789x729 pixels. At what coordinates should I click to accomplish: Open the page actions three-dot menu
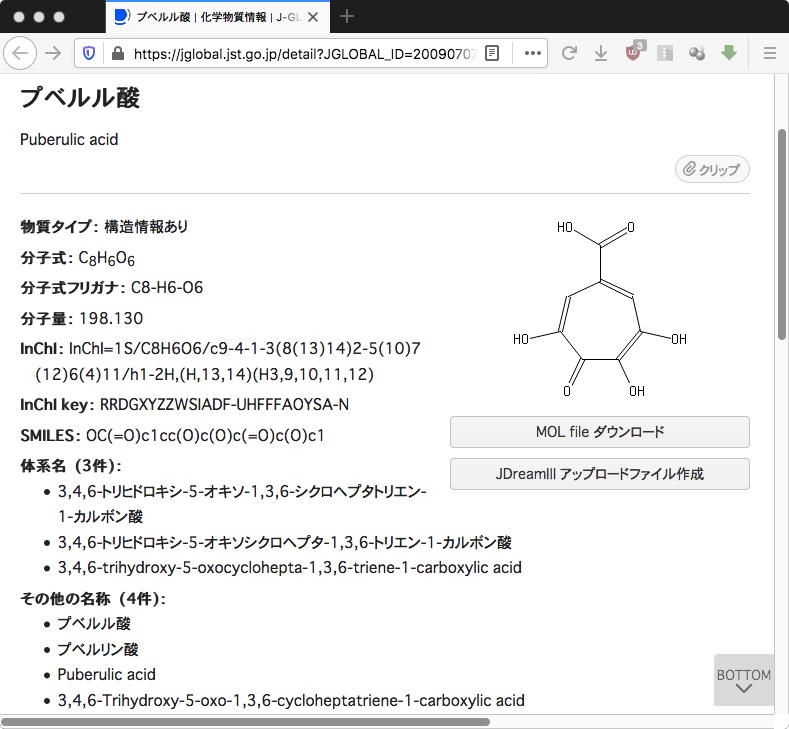(532, 53)
